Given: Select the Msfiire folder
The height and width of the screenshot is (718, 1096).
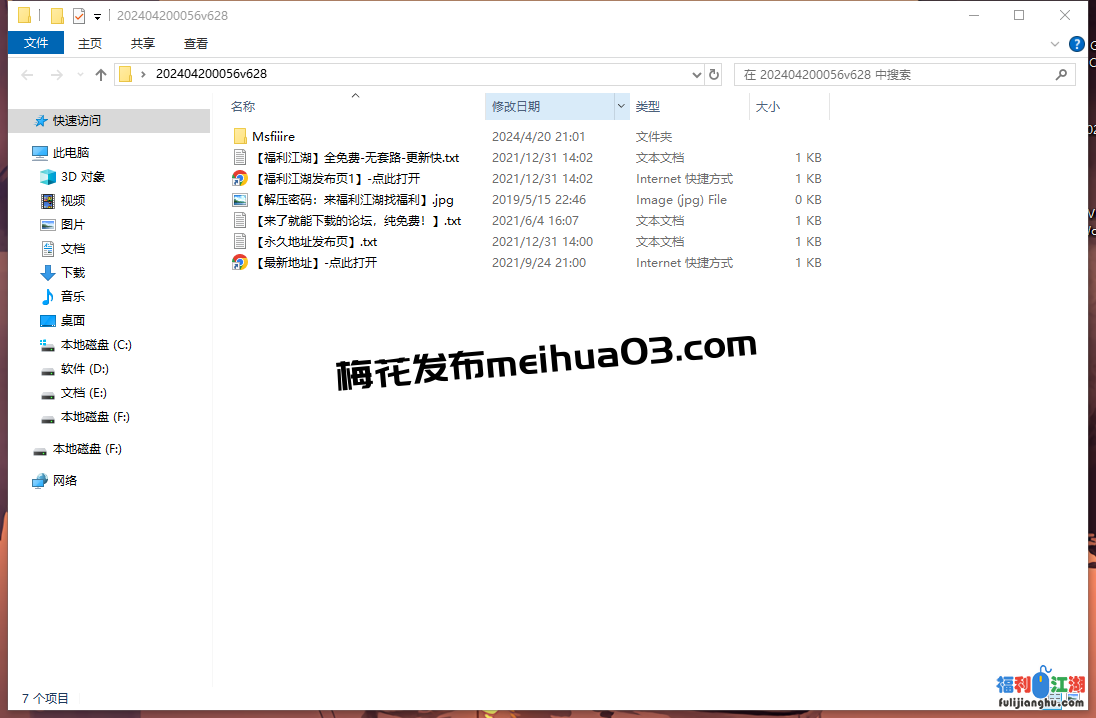Looking at the screenshot, I should [273, 136].
